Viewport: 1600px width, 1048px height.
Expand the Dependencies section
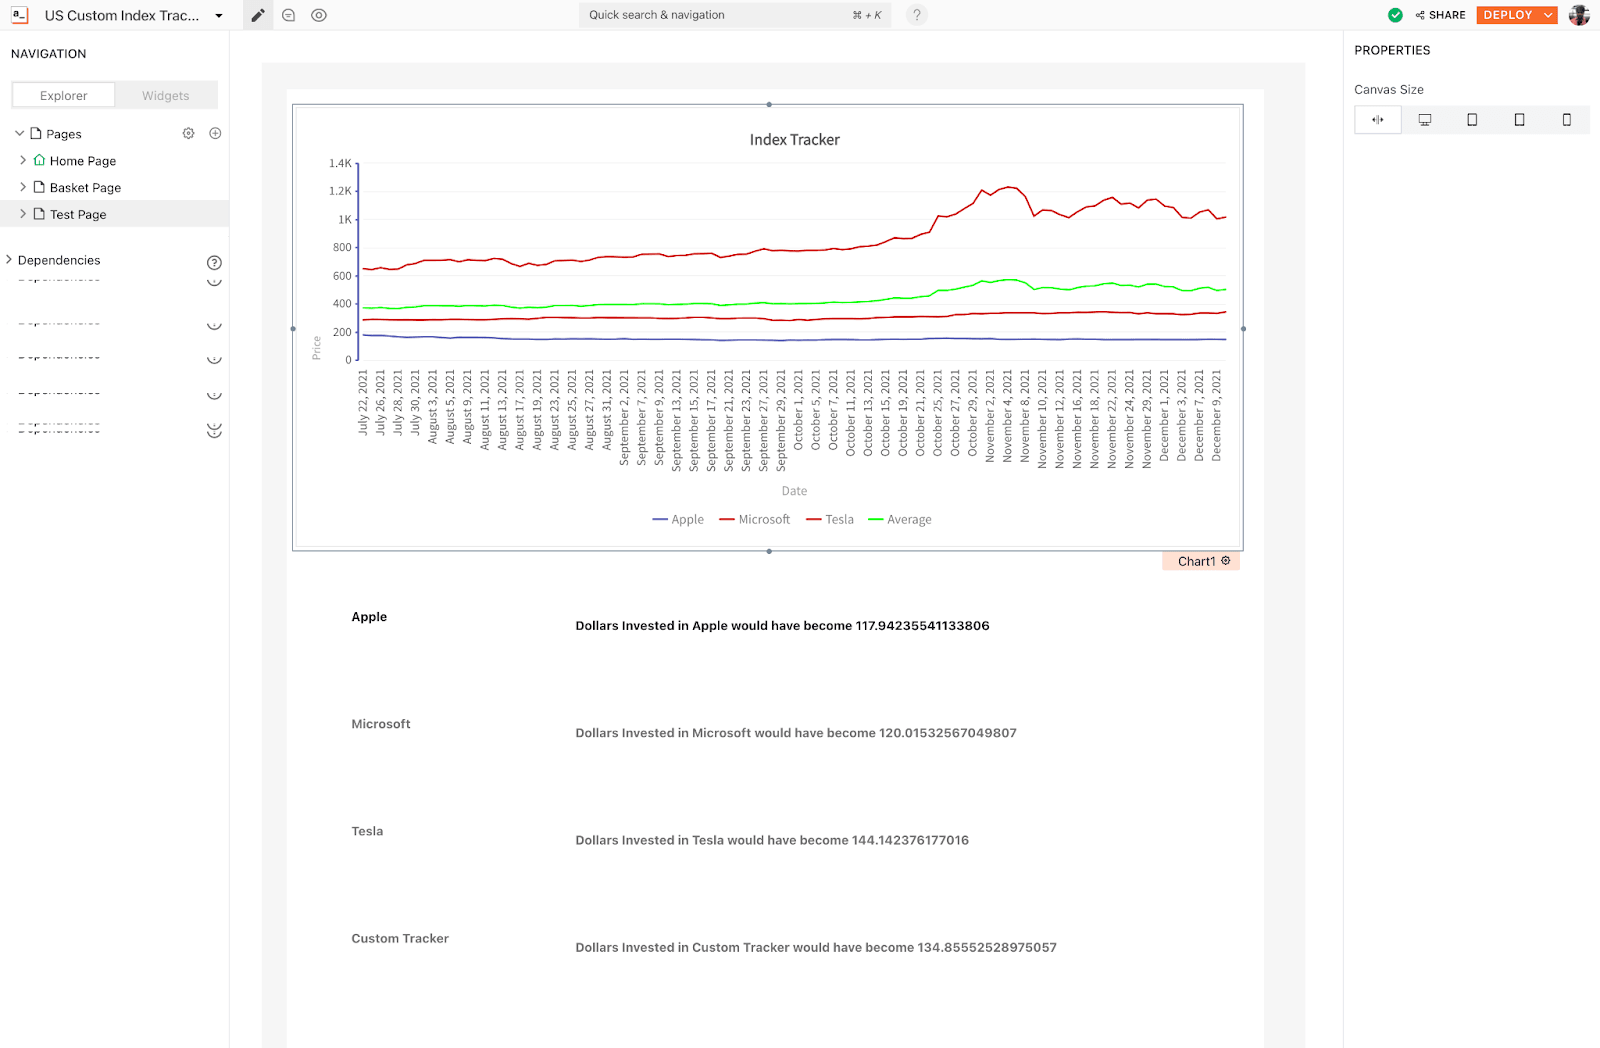click(x=9, y=260)
